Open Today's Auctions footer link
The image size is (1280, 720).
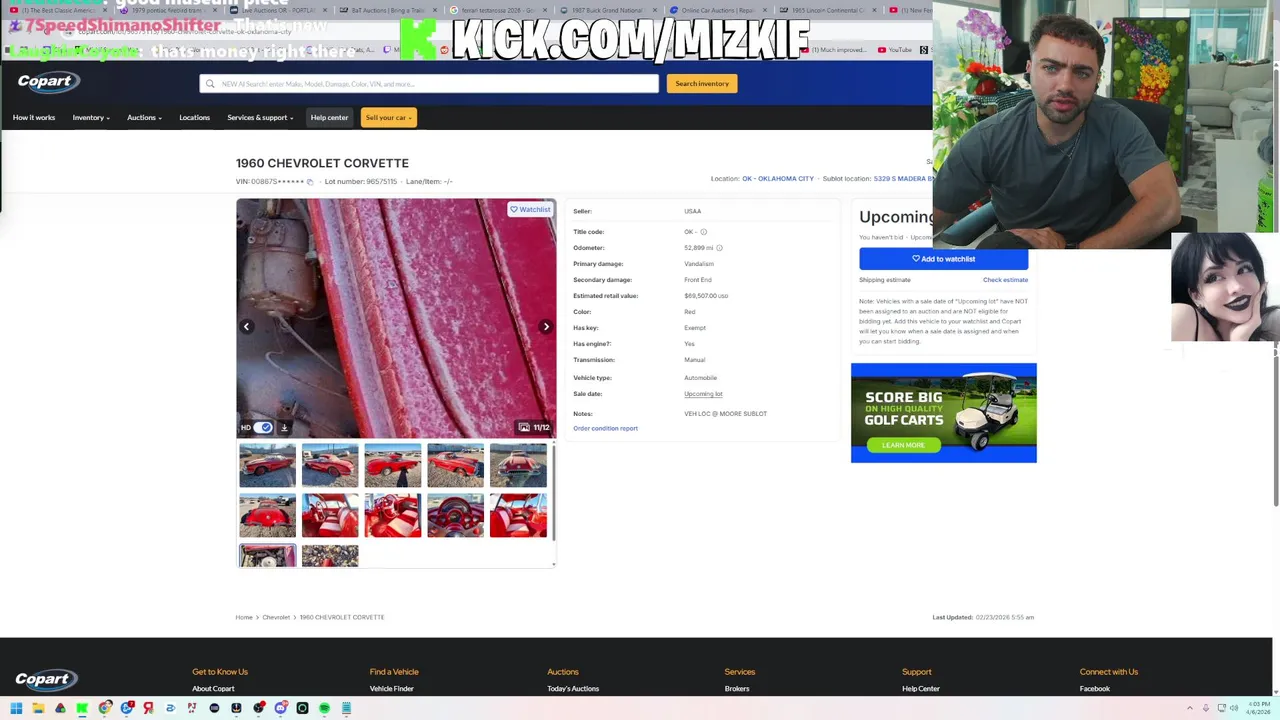coord(573,689)
